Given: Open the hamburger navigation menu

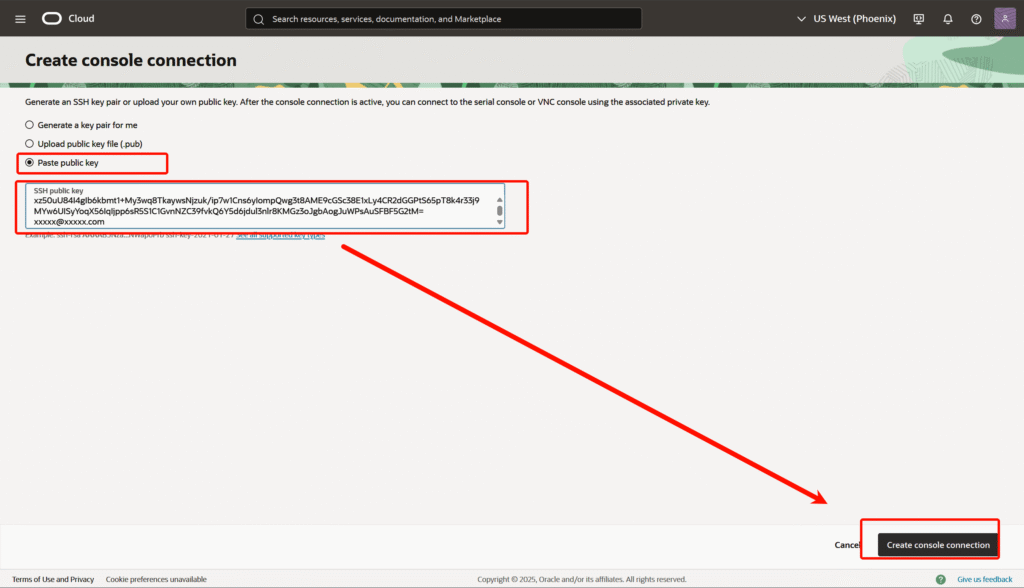Looking at the screenshot, I should [20, 19].
